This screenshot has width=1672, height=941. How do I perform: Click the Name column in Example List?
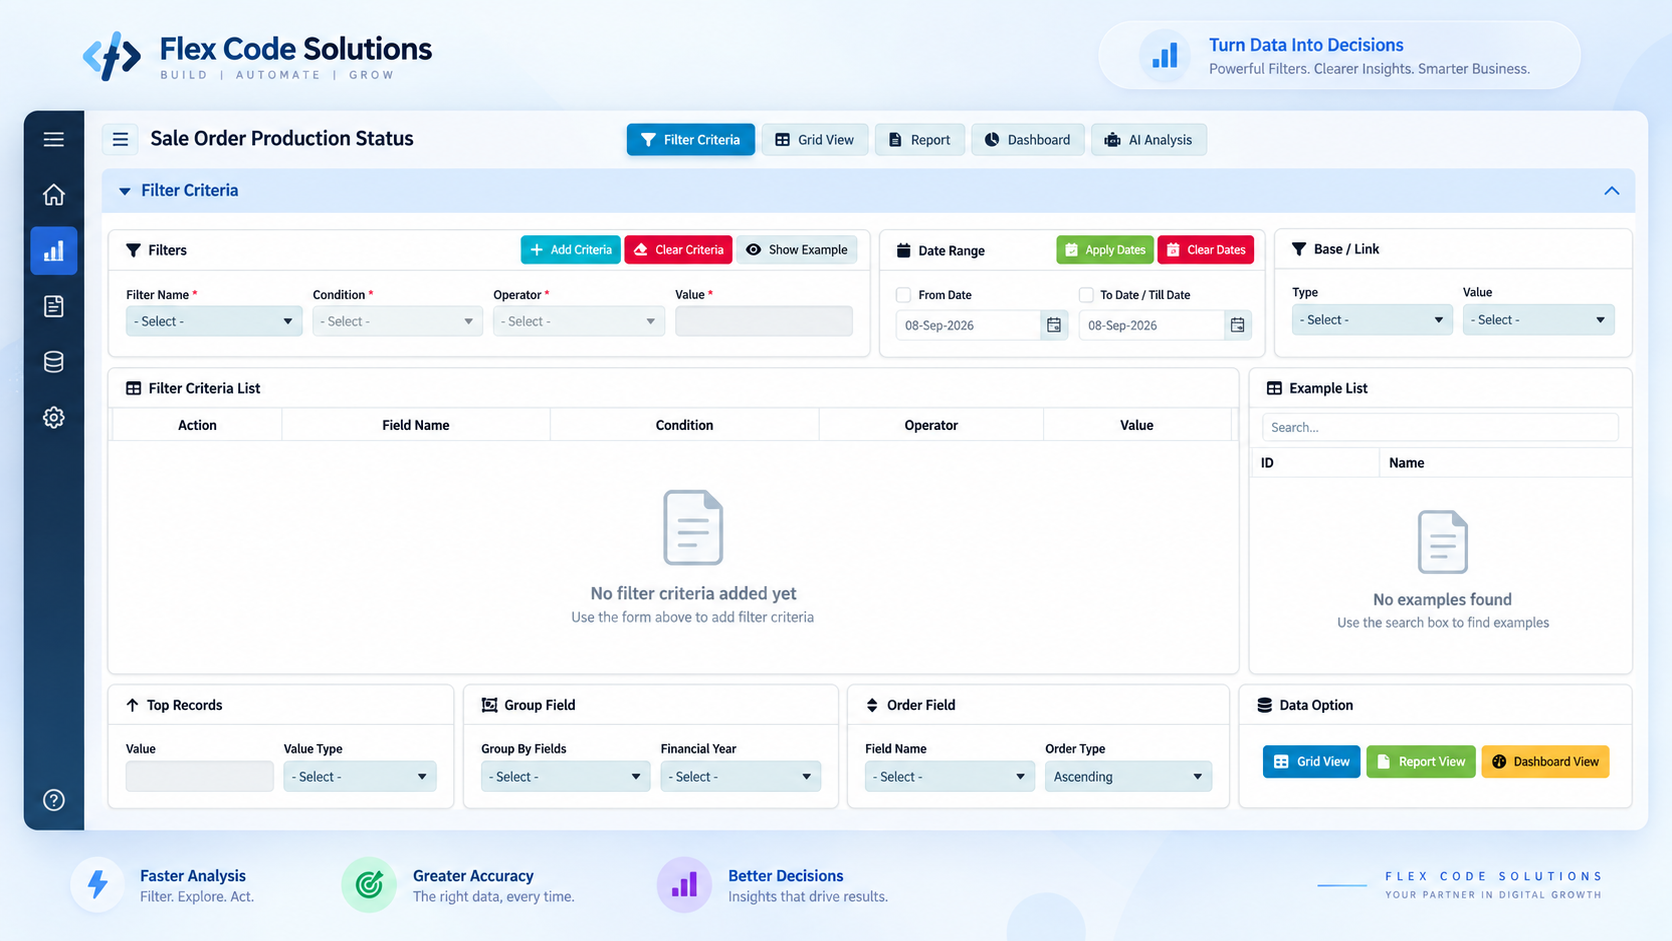pyautogui.click(x=1506, y=463)
